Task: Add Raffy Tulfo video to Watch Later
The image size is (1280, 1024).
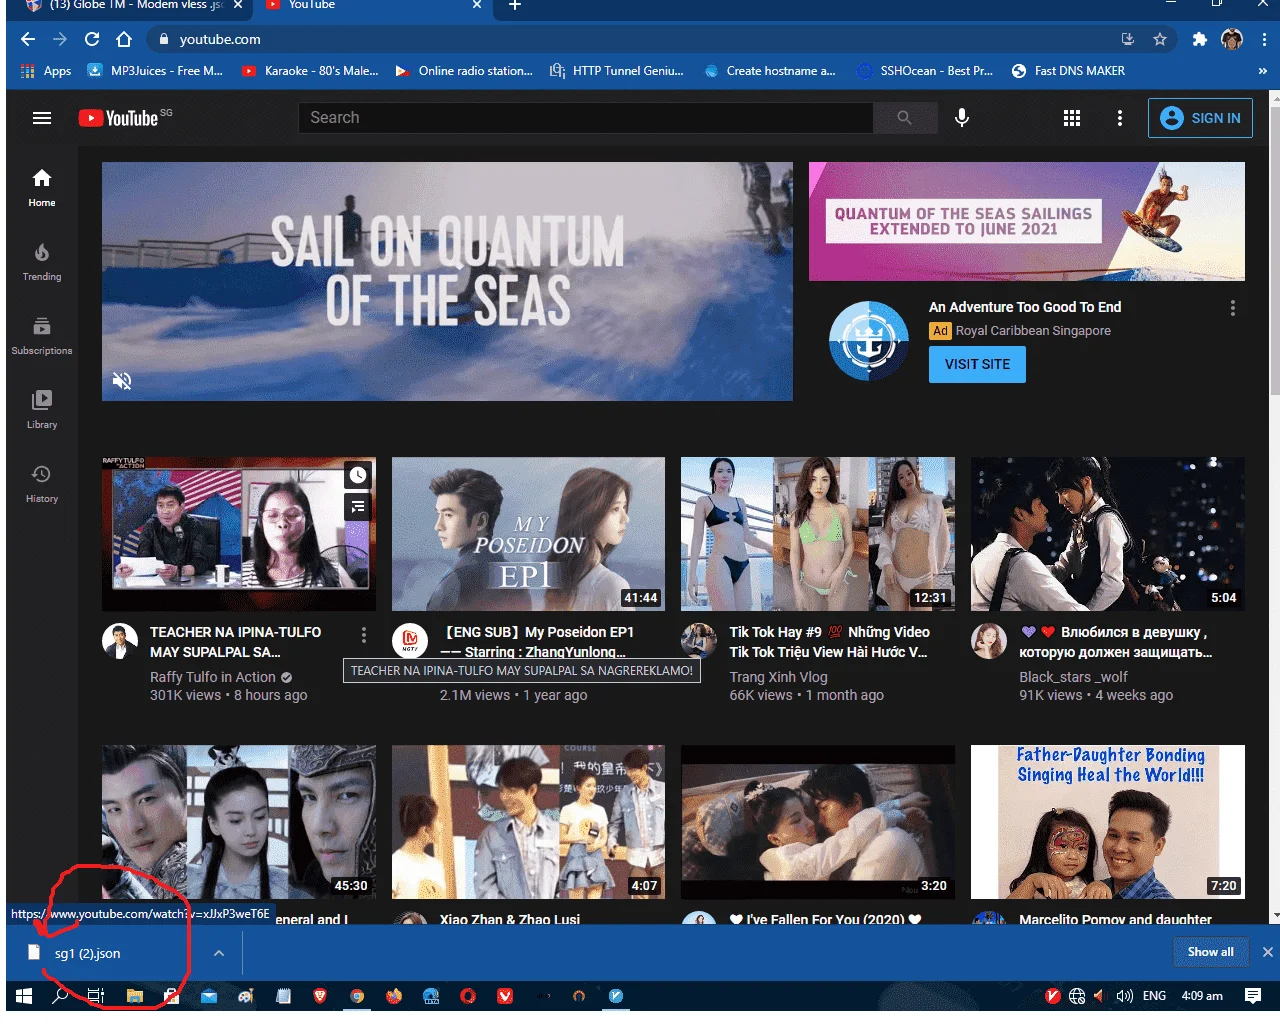Action: coord(358,475)
